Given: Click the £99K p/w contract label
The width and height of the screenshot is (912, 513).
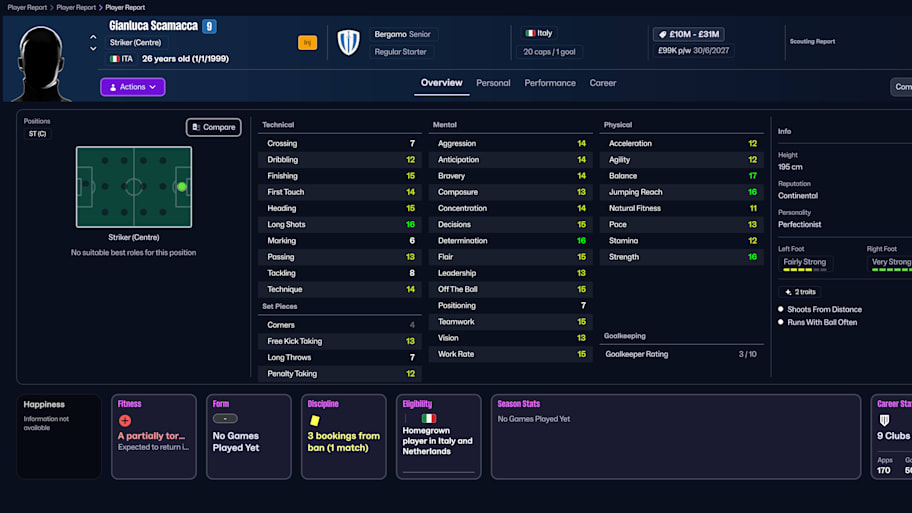Looking at the screenshot, I should pyautogui.click(x=693, y=51).
